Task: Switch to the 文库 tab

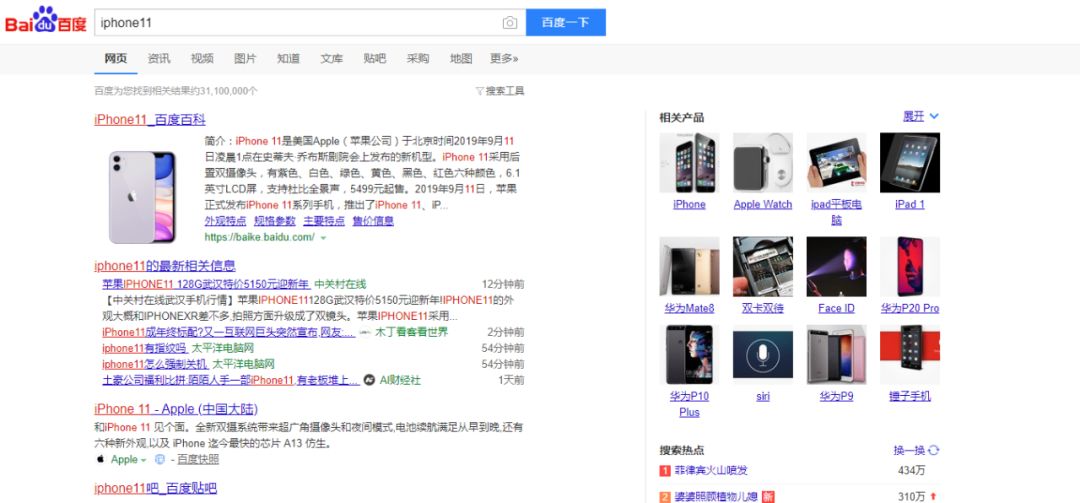Action: [331, 59]
